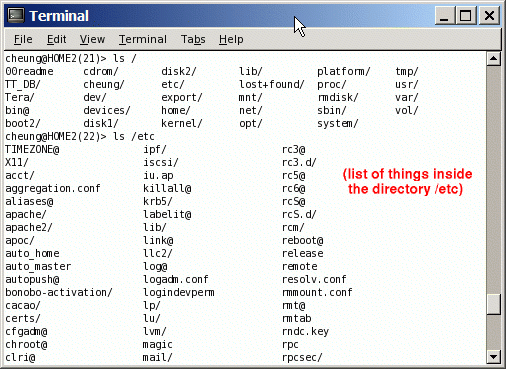Click the 'aliases@' entry
This screenshot has height=369, width=506.
pos(29,201)
